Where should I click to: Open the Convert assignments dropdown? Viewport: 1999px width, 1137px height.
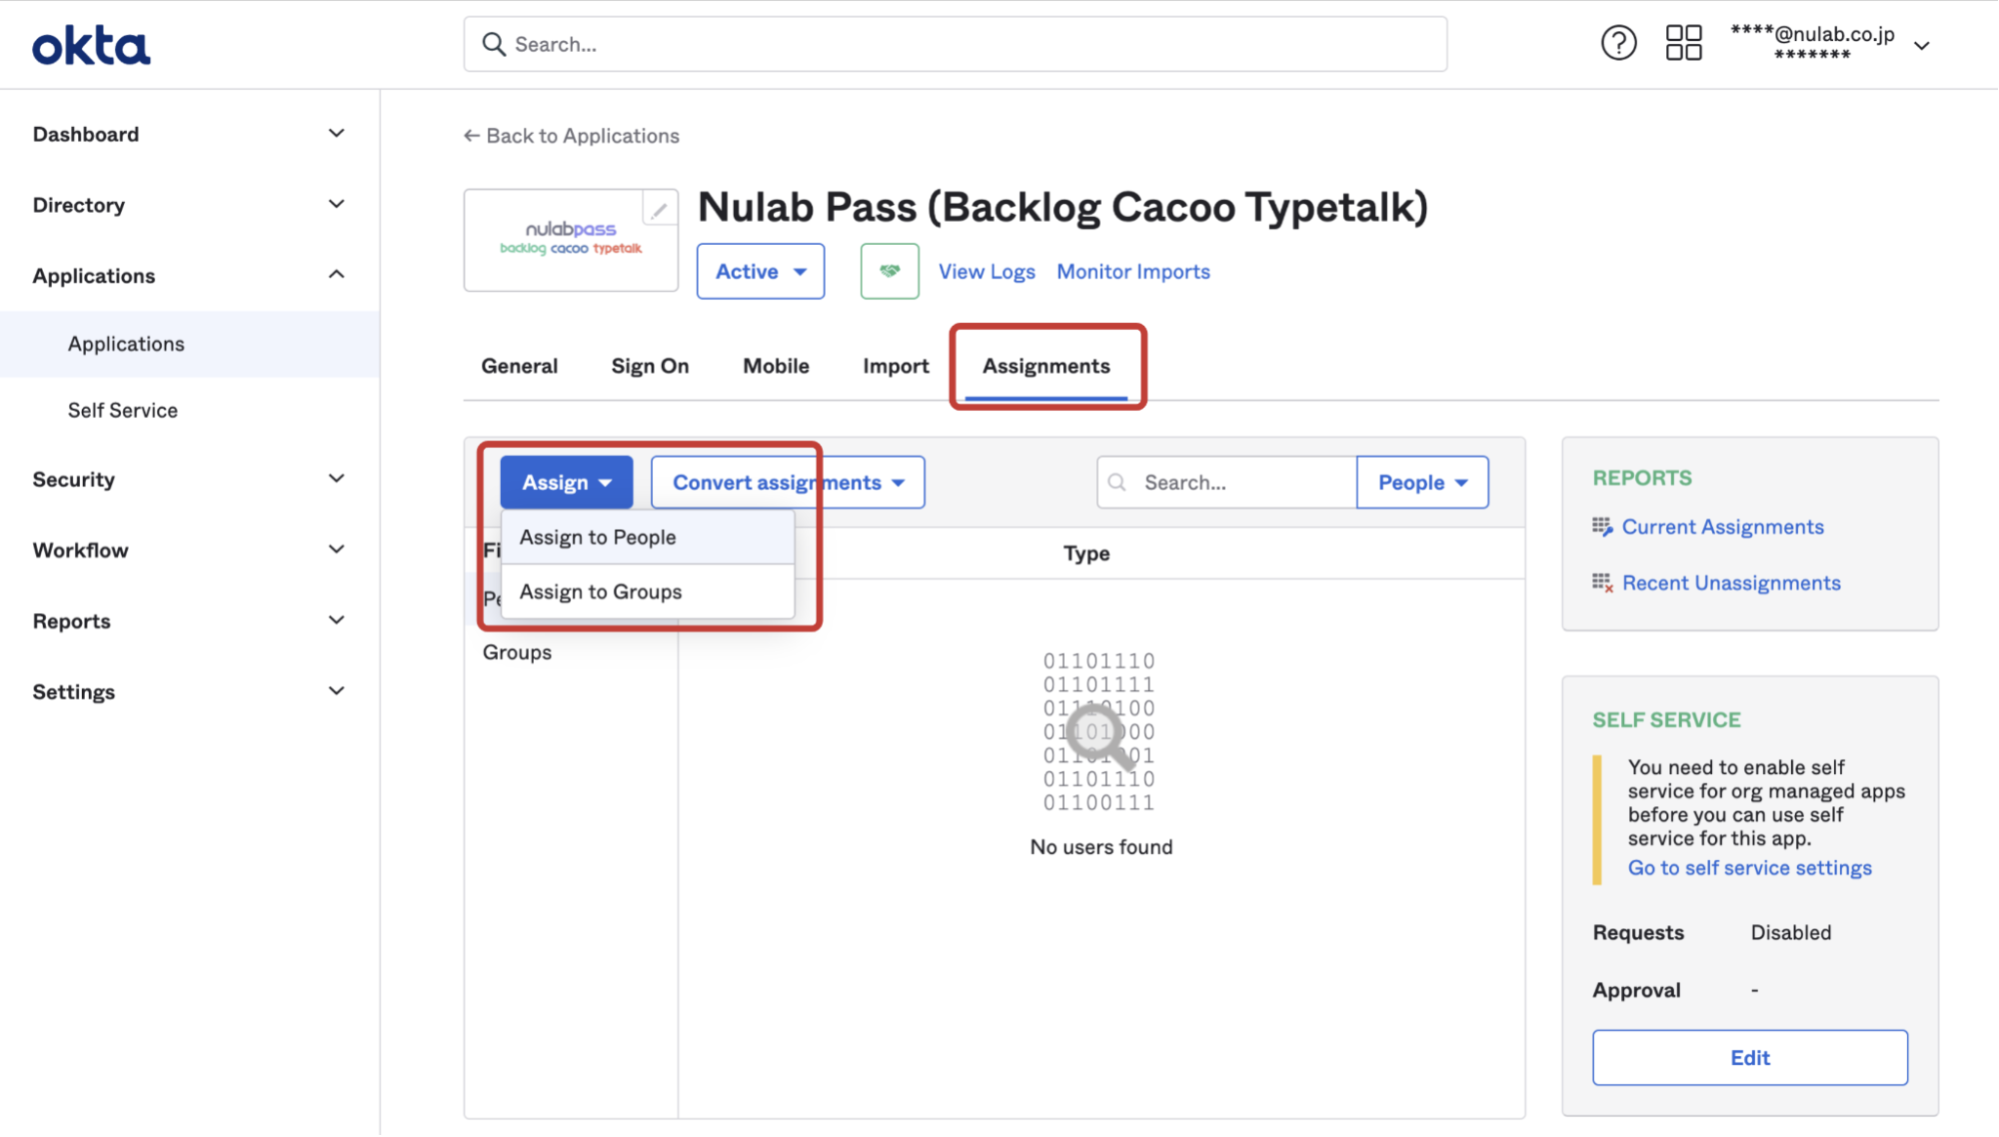click(788, 482)
